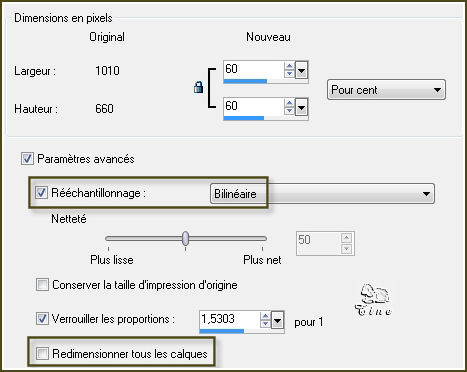This screenshot has width=467, height=372.
Task: Toggle the Rééchantillonnage checkbox
Action: tap(41, 193)
